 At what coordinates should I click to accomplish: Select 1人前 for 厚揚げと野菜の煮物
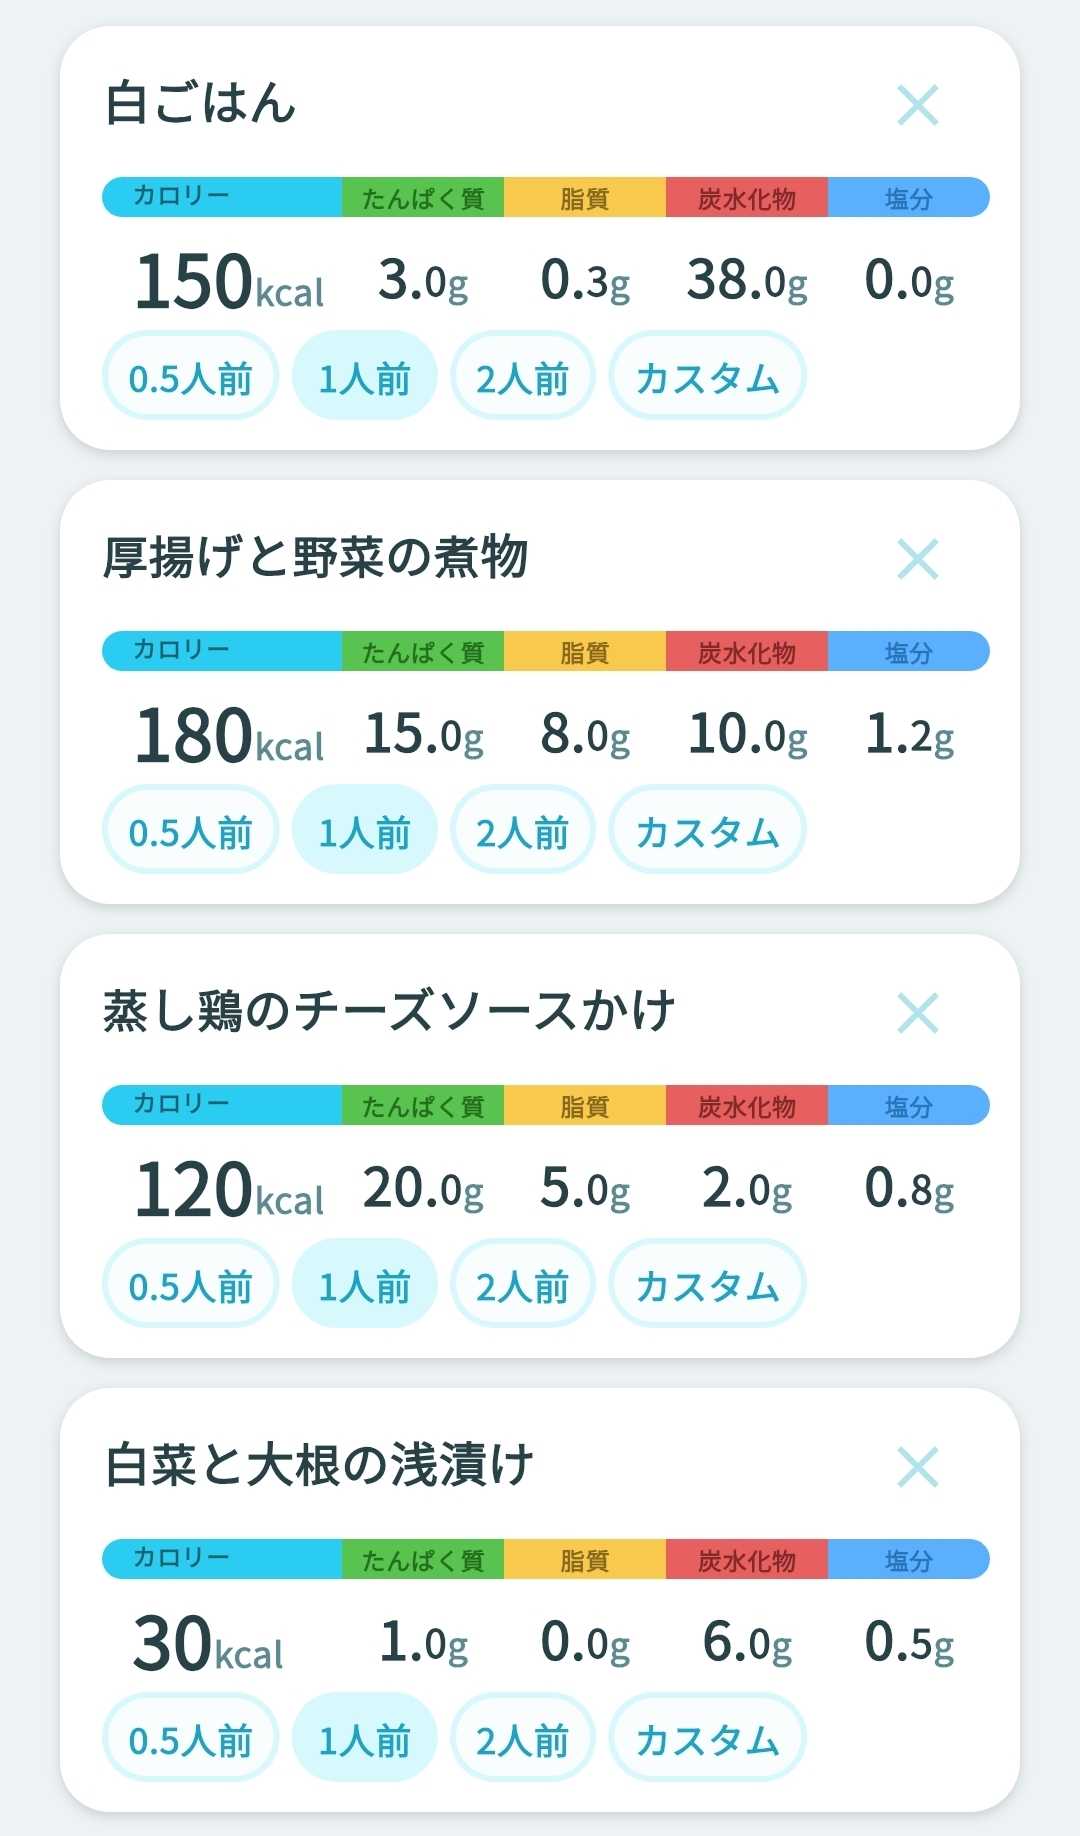tap(364, 830)
